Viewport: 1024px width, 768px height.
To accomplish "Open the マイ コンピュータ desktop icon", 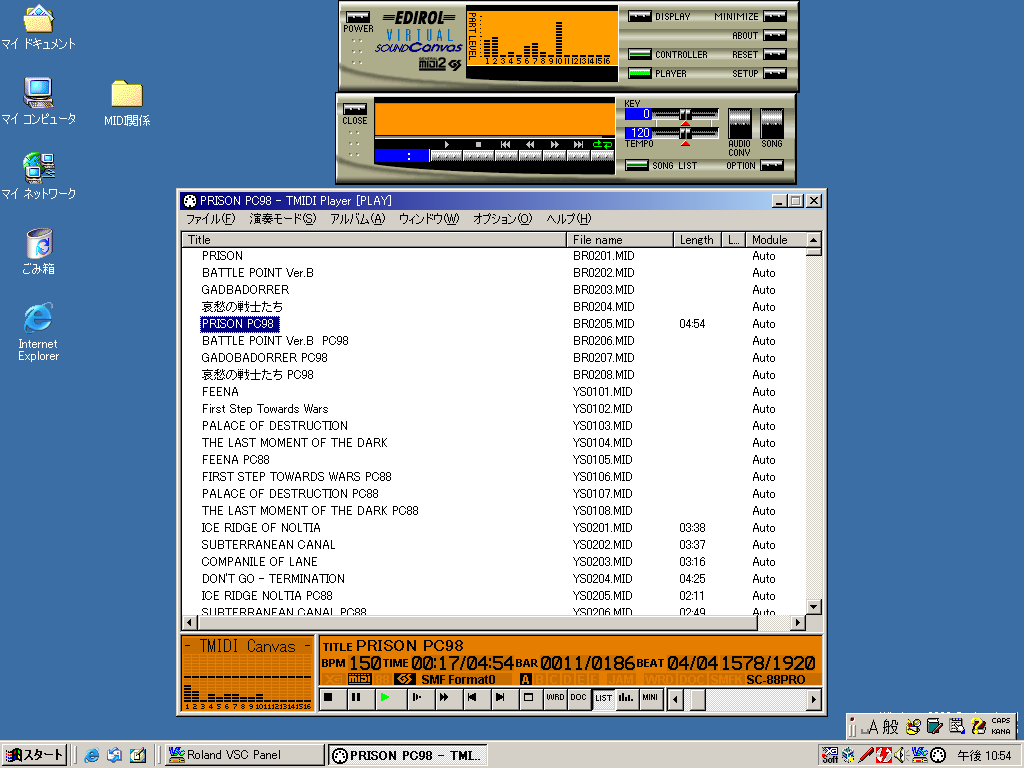I will coord(39,101).
